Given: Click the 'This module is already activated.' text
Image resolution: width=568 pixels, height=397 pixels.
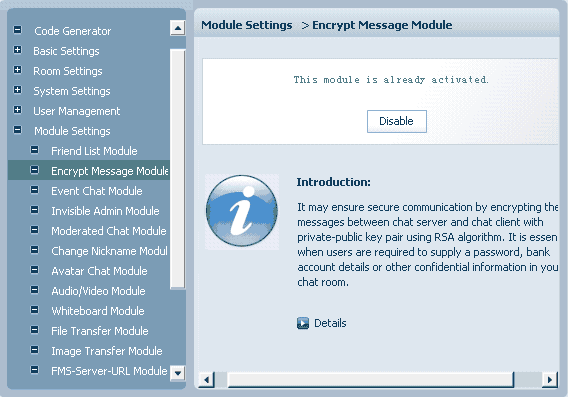Looking at the screenshot, I should click(391, 80).
